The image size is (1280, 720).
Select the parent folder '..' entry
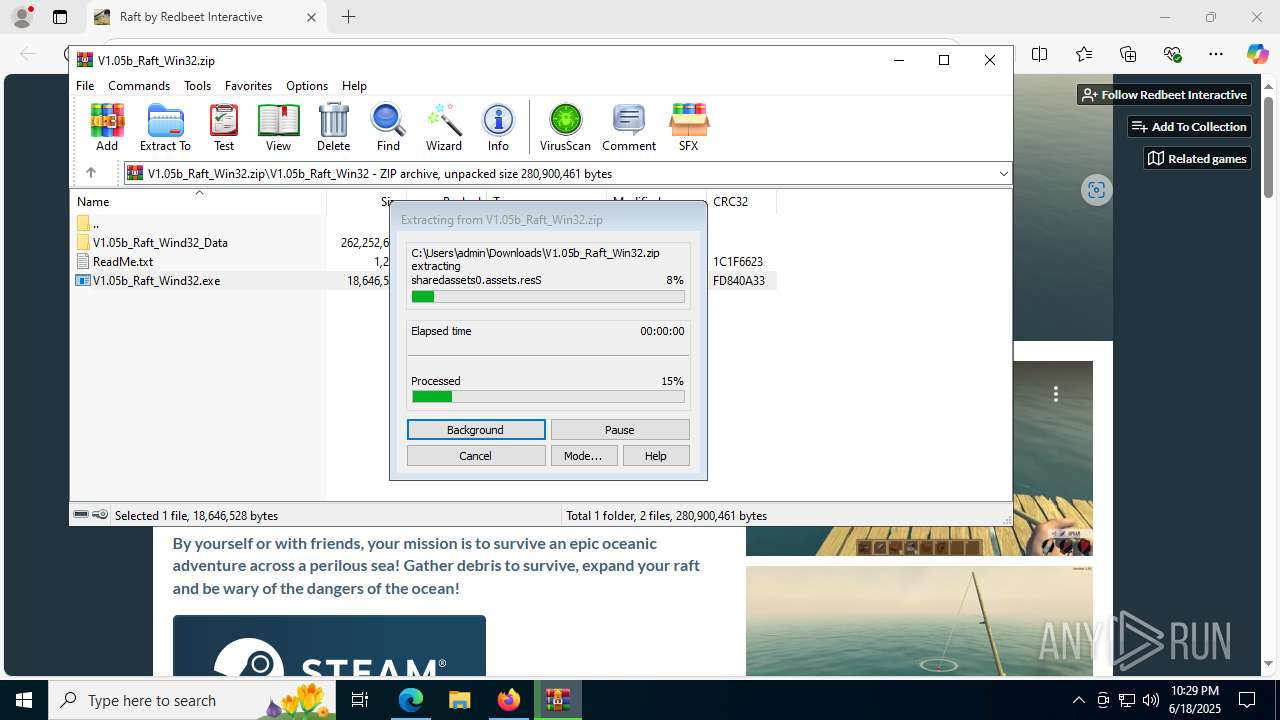click(95, 224)
